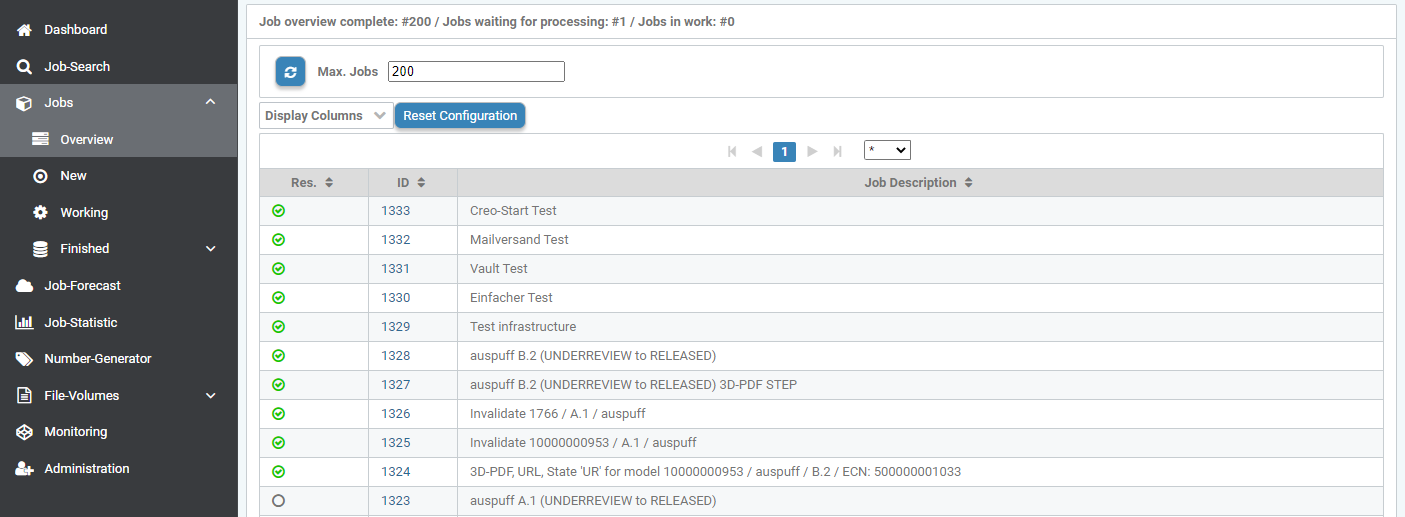Select the Working jobs menu item
Image resolution: width=1405 pixels, height=517 pixels.
click(84, 213)
